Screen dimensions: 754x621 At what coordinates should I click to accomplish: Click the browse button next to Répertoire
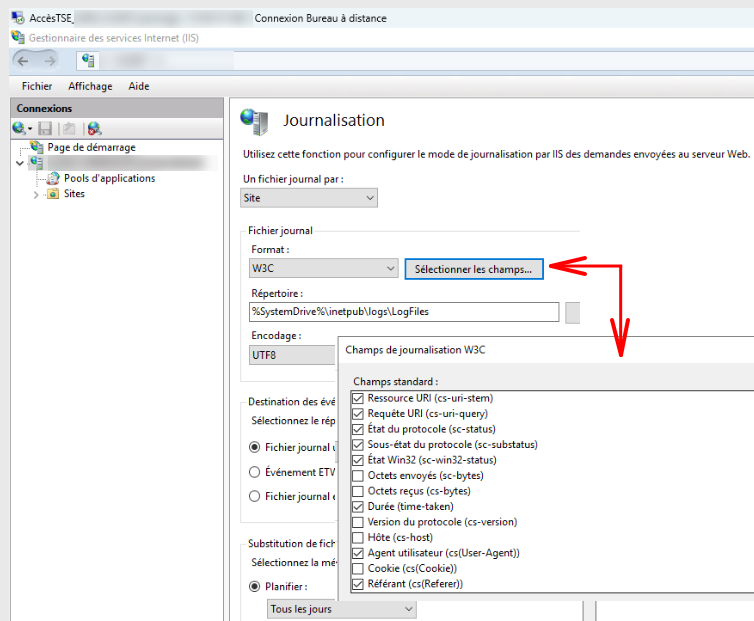572,312
